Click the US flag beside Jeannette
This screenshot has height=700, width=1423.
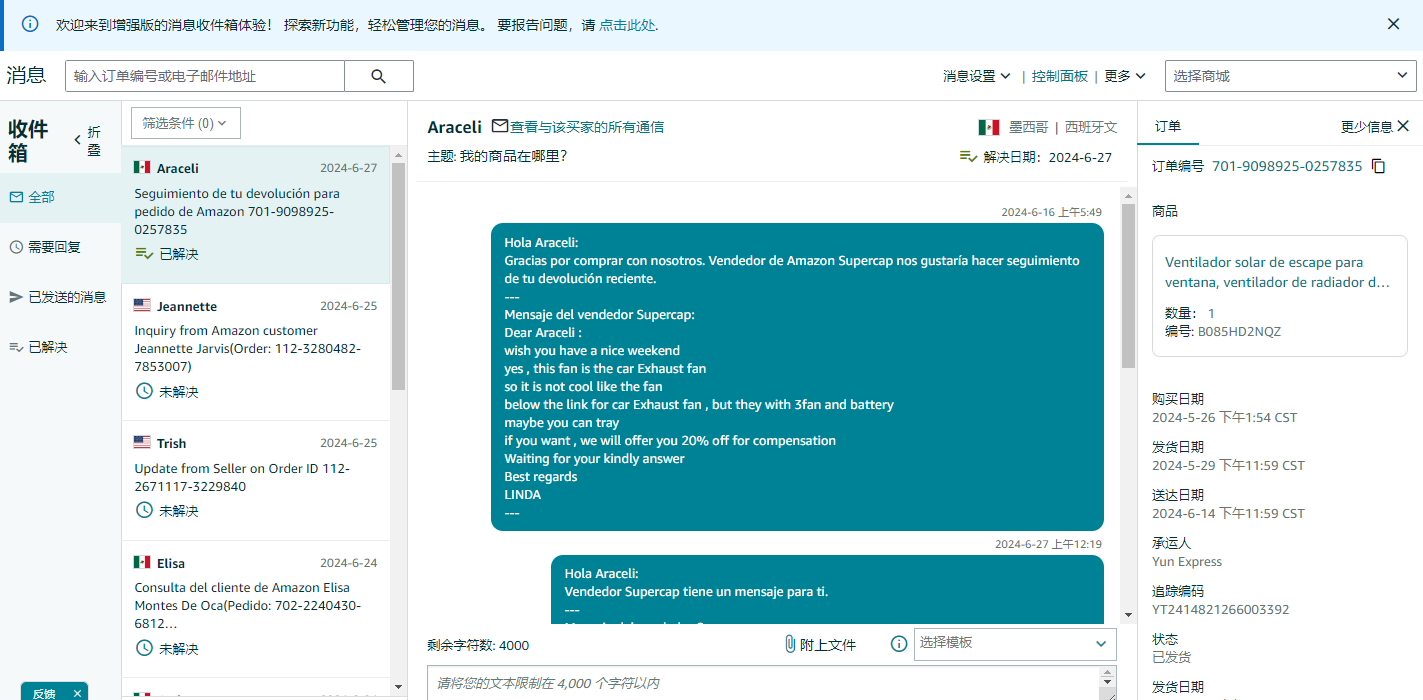coord(142,306)
